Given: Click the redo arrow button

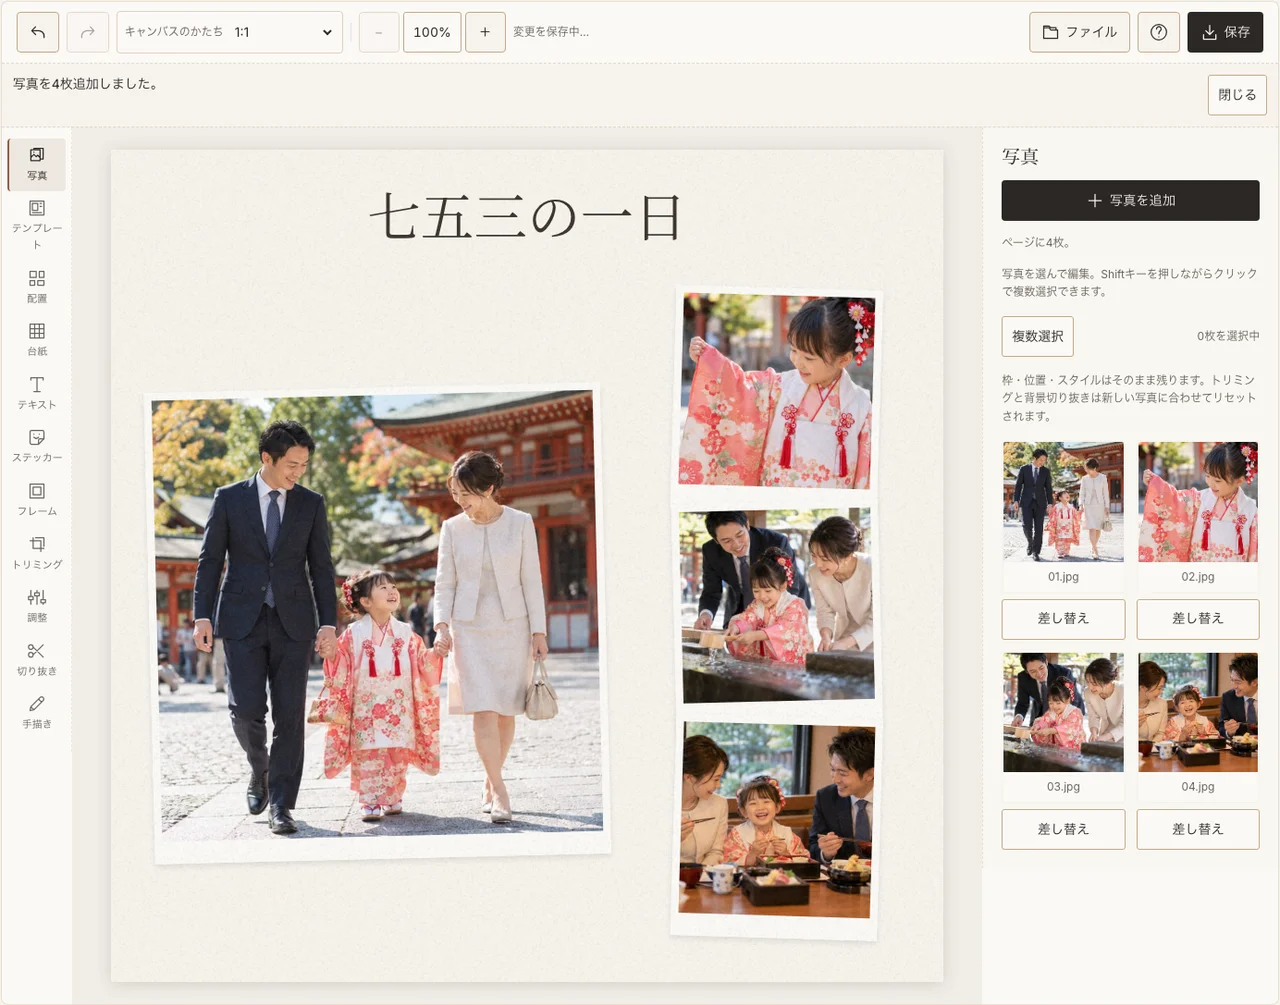Looking at the screenshot, I should click(88, 32).
